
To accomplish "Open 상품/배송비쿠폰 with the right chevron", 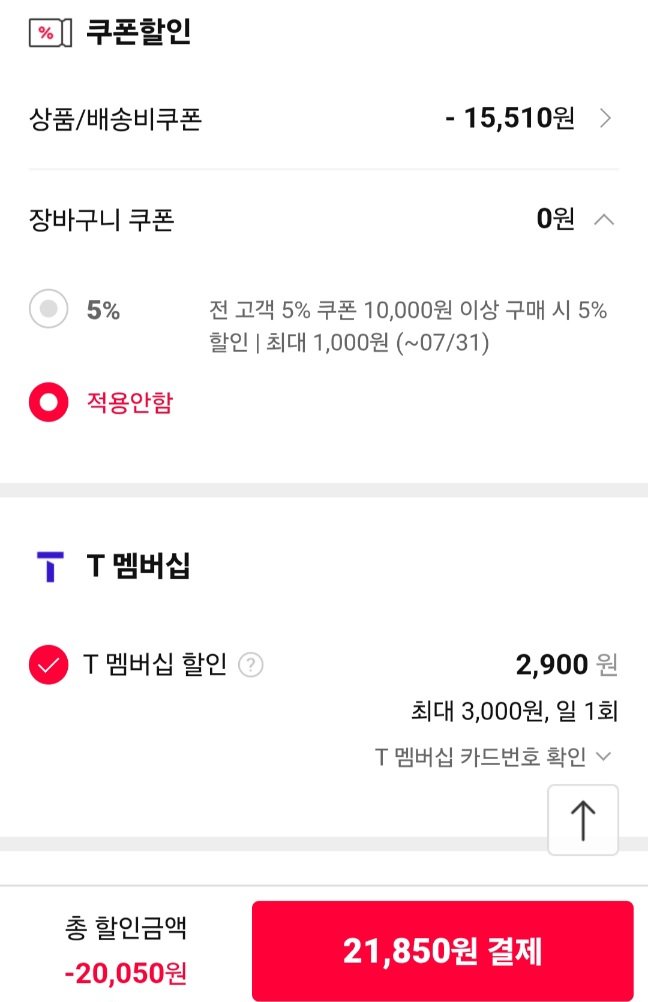I will (x=605, y=119).
